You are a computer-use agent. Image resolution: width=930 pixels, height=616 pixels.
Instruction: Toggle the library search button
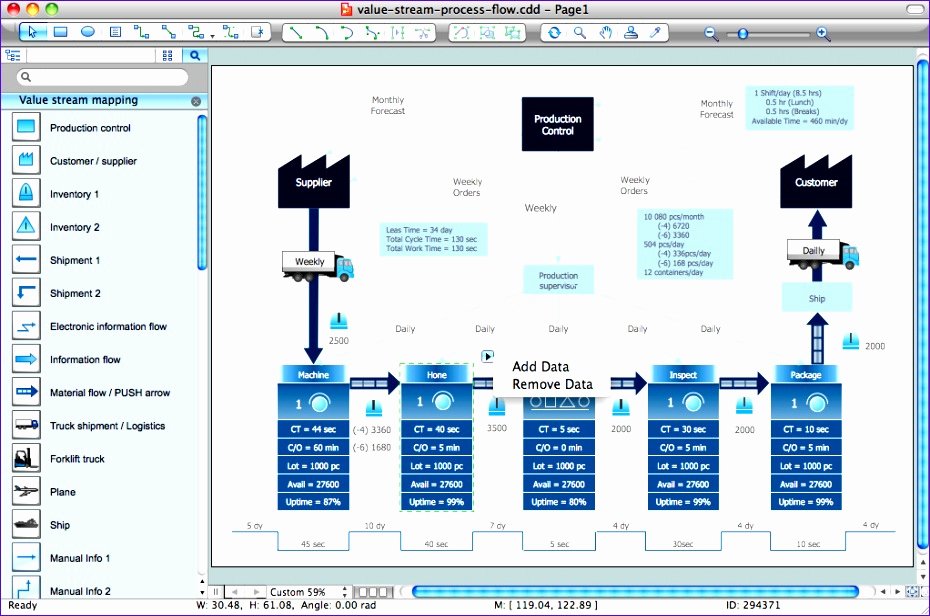coord(195,56)
